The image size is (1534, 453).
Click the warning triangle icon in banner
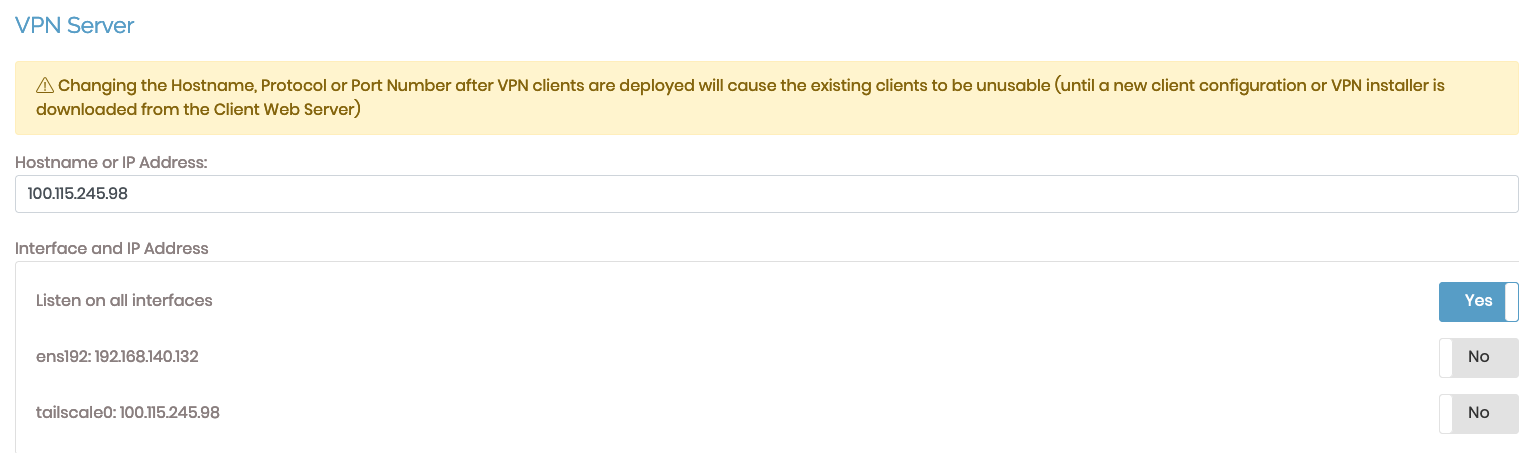45,86
